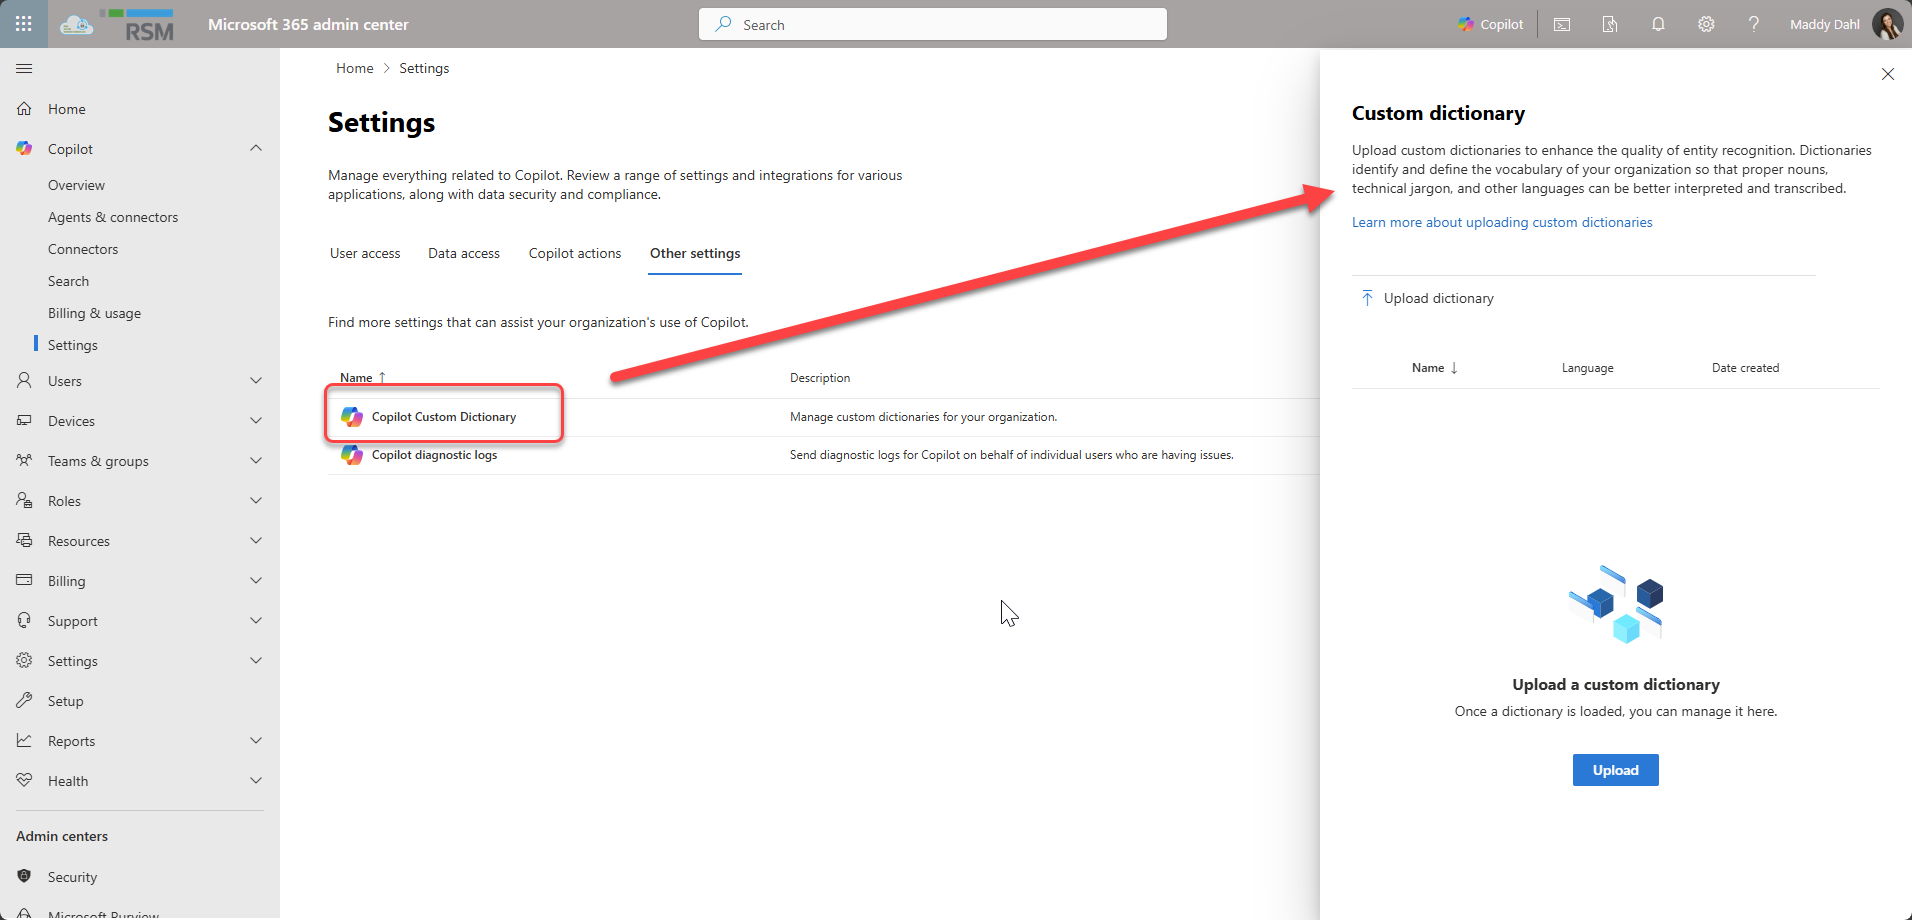Screen dimensions: 1912x920
Task: Expand the Devices section chevron
Action: pyautogui.click(x=256, y=421)
